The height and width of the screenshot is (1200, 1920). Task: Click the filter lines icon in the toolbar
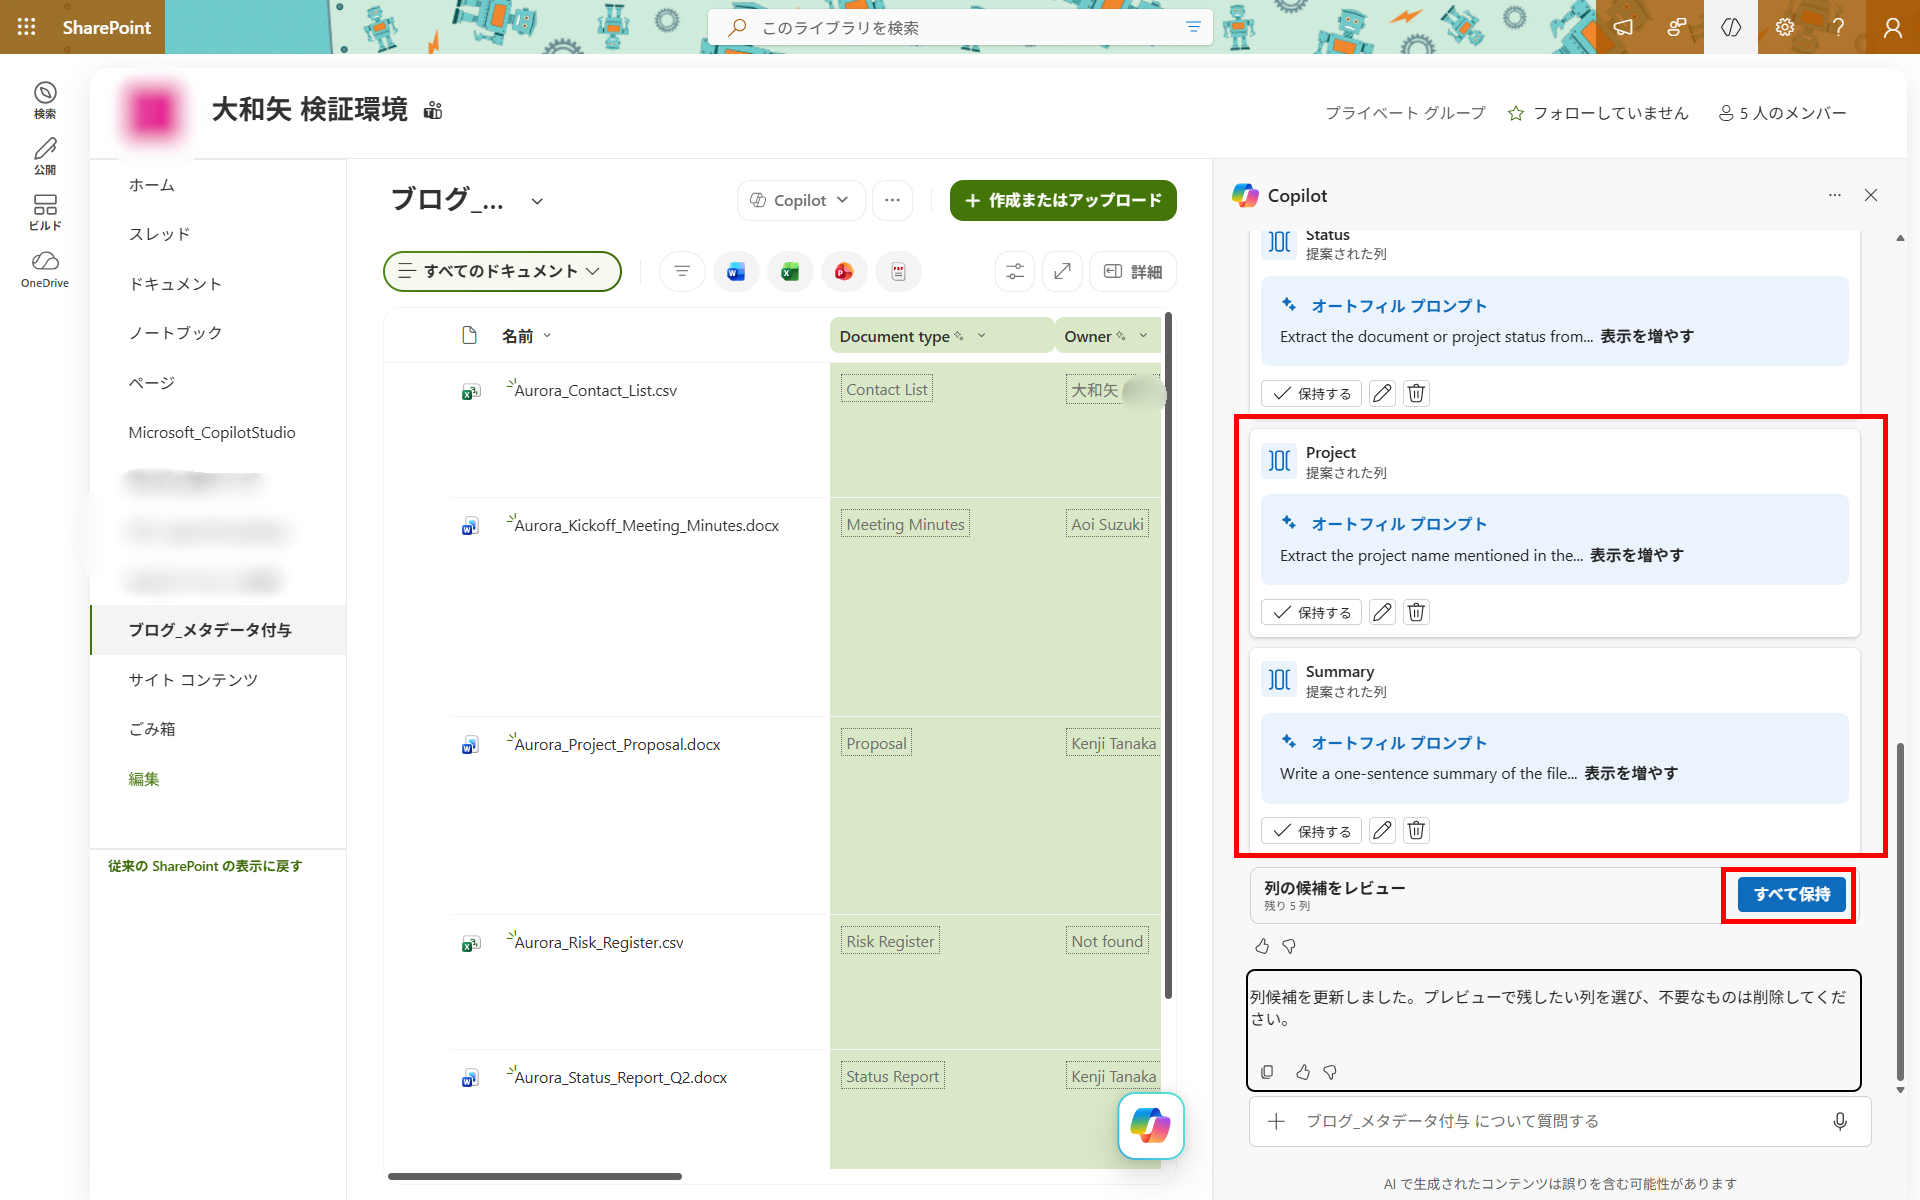click(x=682, y=271)
